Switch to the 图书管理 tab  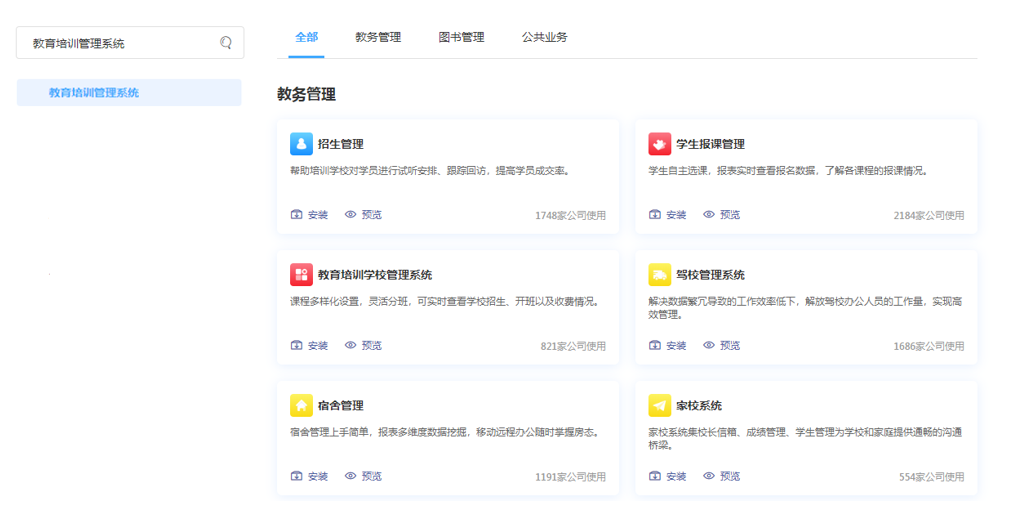tap(461, 37)
